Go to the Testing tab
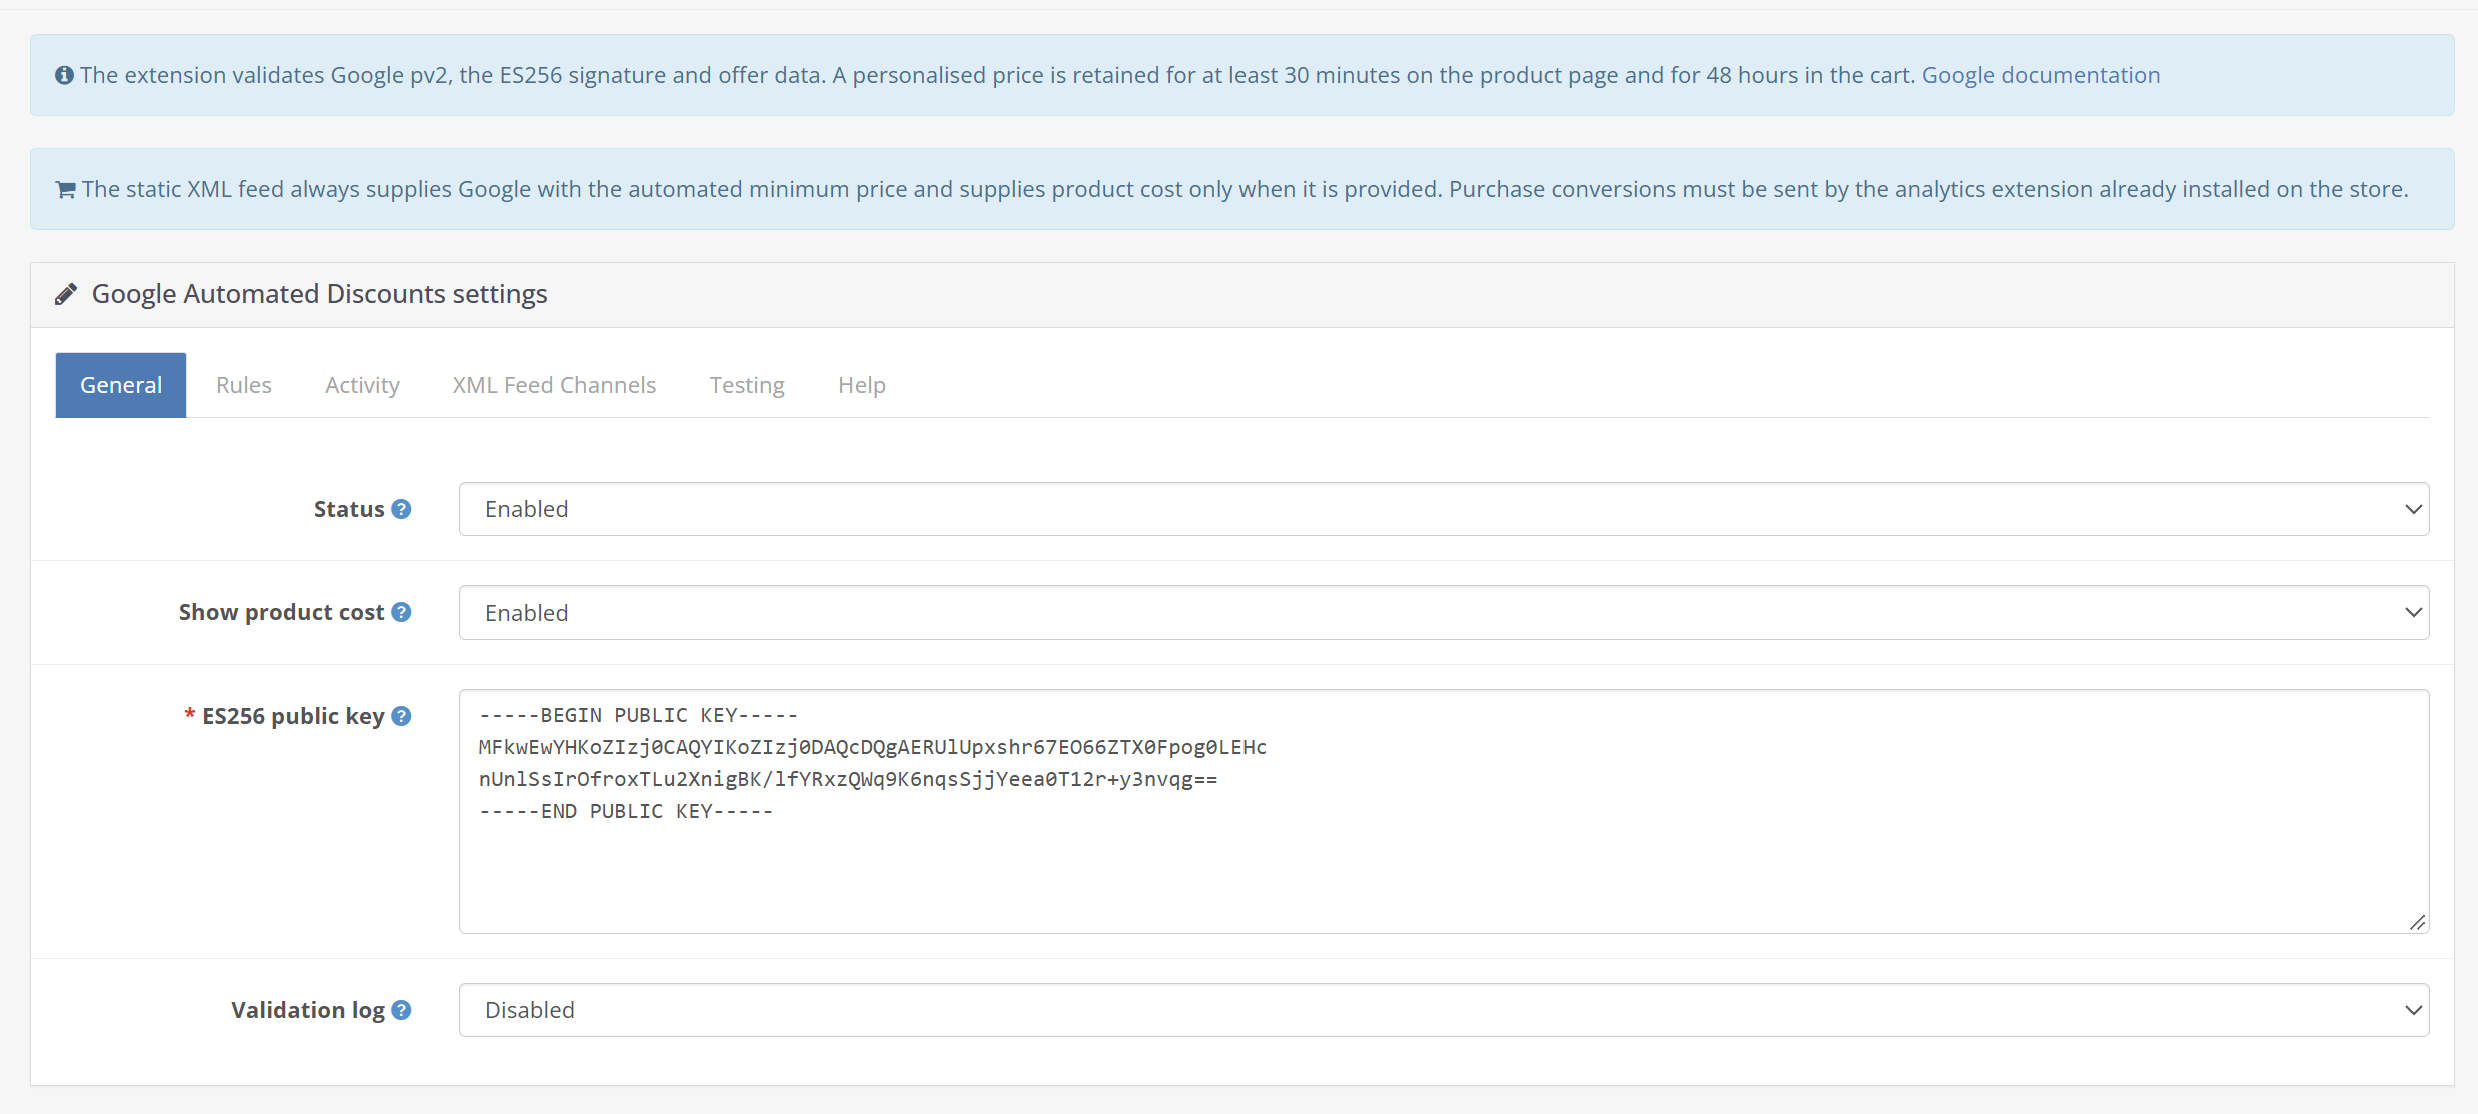The width and height of the screenshot is (2478, 1114). tap(747, 385)
